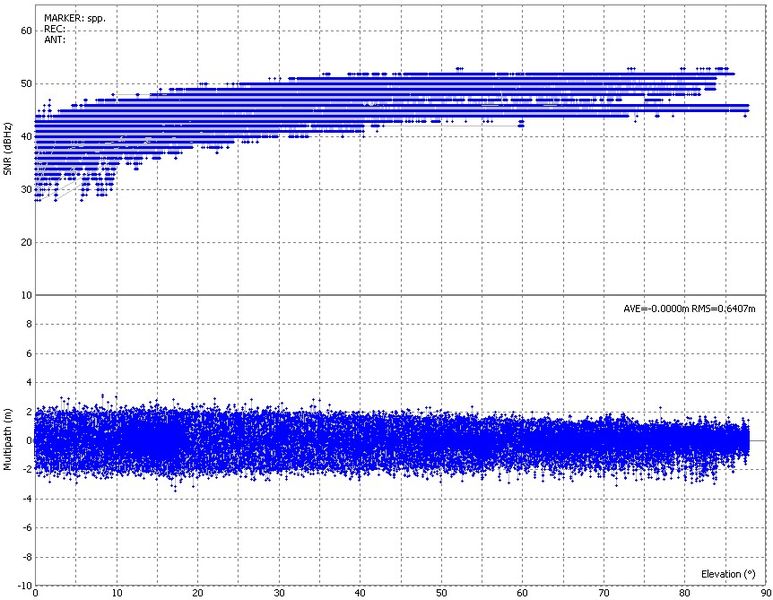773x600 pixels.
Task: Click the -10 tick on Multipath axis
Action: [x=23, y=585]
